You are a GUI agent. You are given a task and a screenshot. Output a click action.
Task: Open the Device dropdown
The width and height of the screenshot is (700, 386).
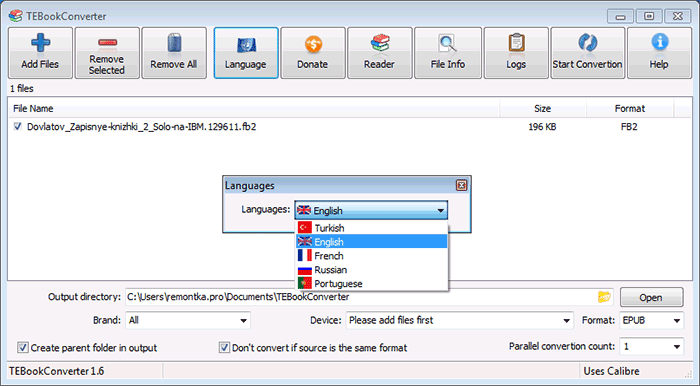click(x=459, y=320)
